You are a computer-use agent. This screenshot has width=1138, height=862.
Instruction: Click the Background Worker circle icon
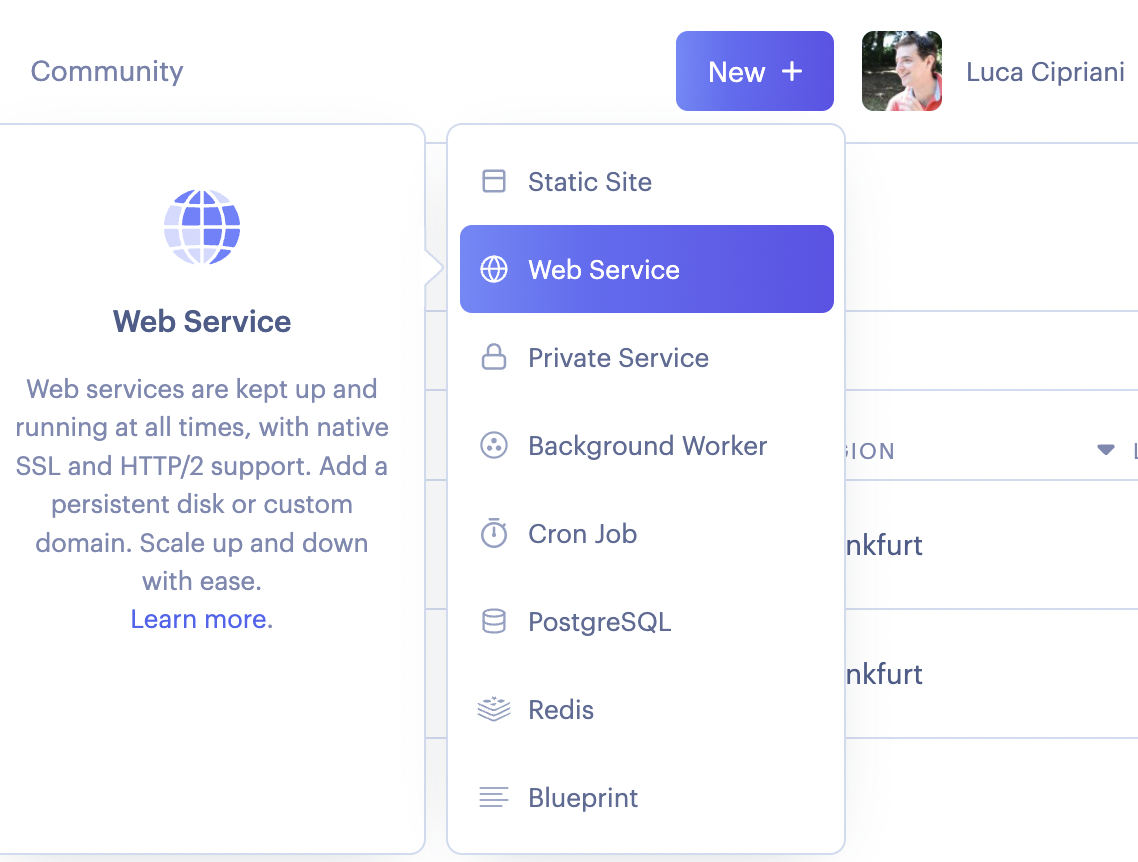coord(494,446)
